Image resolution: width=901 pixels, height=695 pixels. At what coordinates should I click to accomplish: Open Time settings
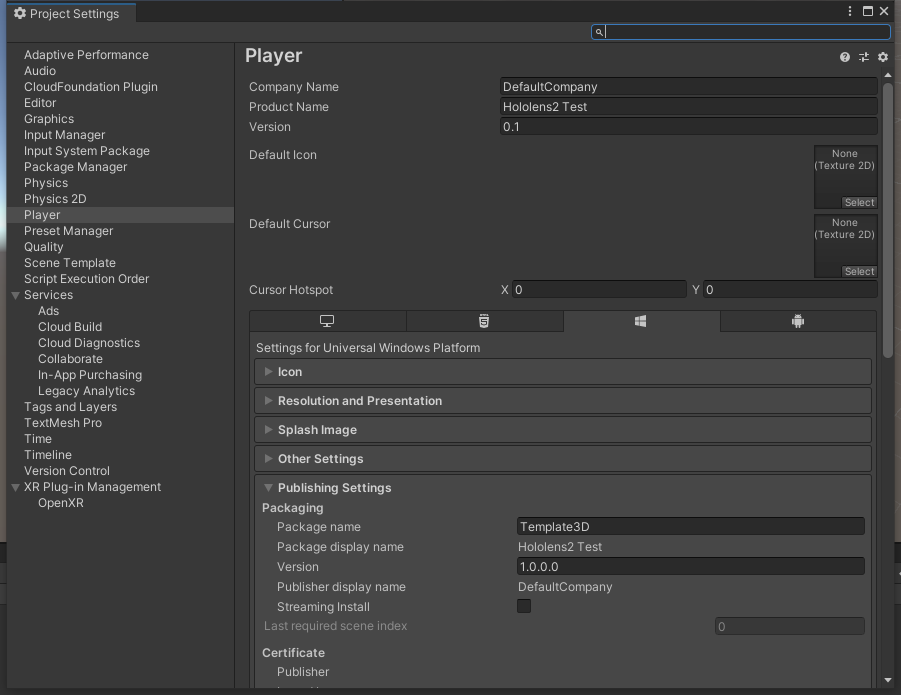point(38,439)
